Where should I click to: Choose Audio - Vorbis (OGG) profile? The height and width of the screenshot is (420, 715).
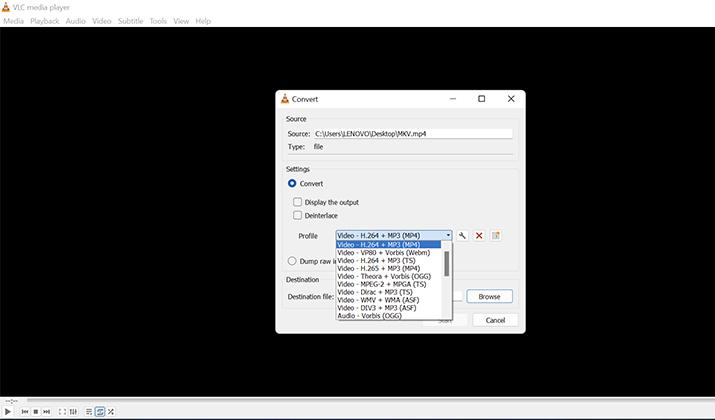389,316
